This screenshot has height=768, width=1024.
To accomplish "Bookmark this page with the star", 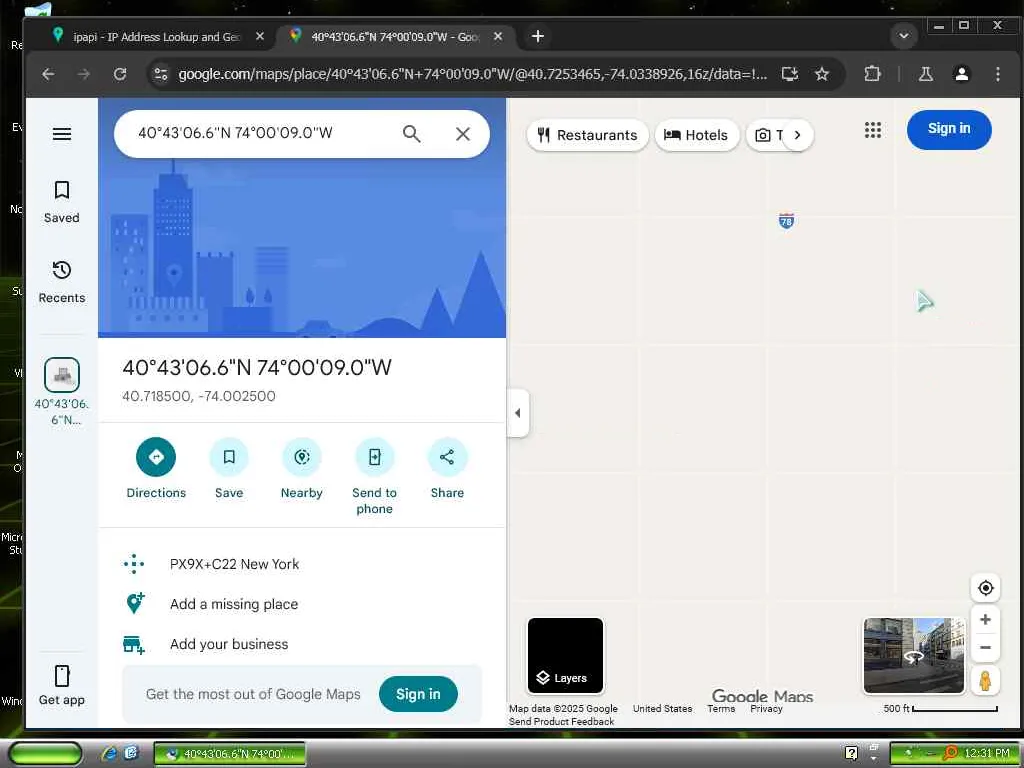I will [822, 74].
